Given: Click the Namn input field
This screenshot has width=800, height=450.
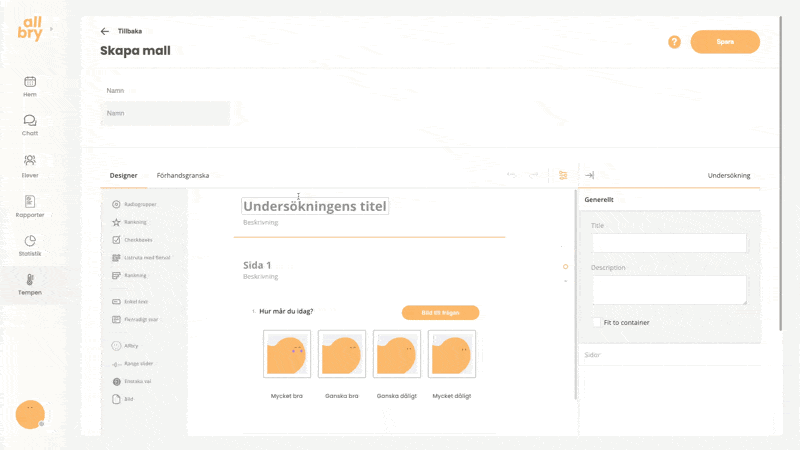Looking at the screenshot, I should click(165, 113).
